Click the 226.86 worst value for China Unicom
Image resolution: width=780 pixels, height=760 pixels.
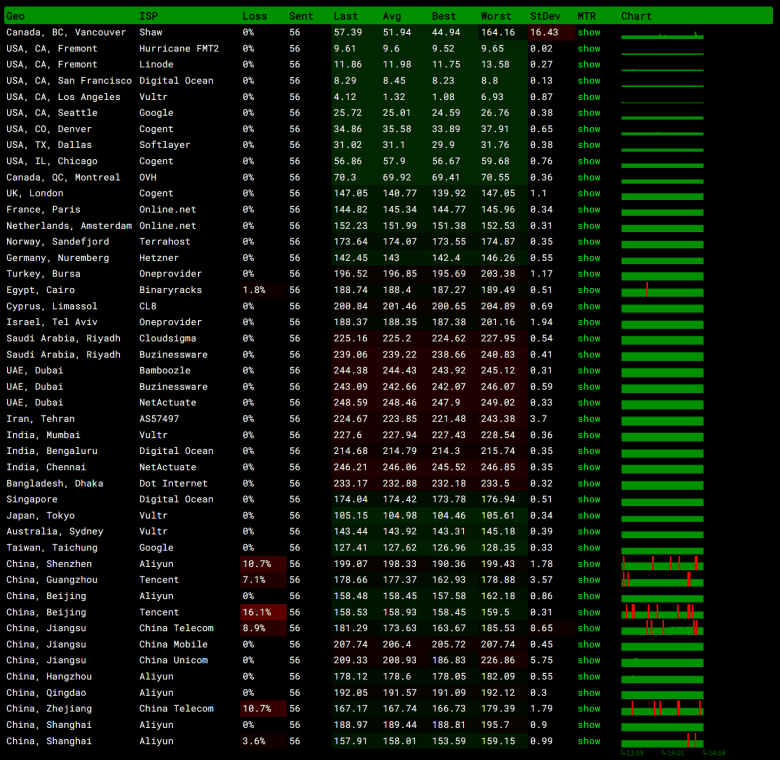[497, 661]
